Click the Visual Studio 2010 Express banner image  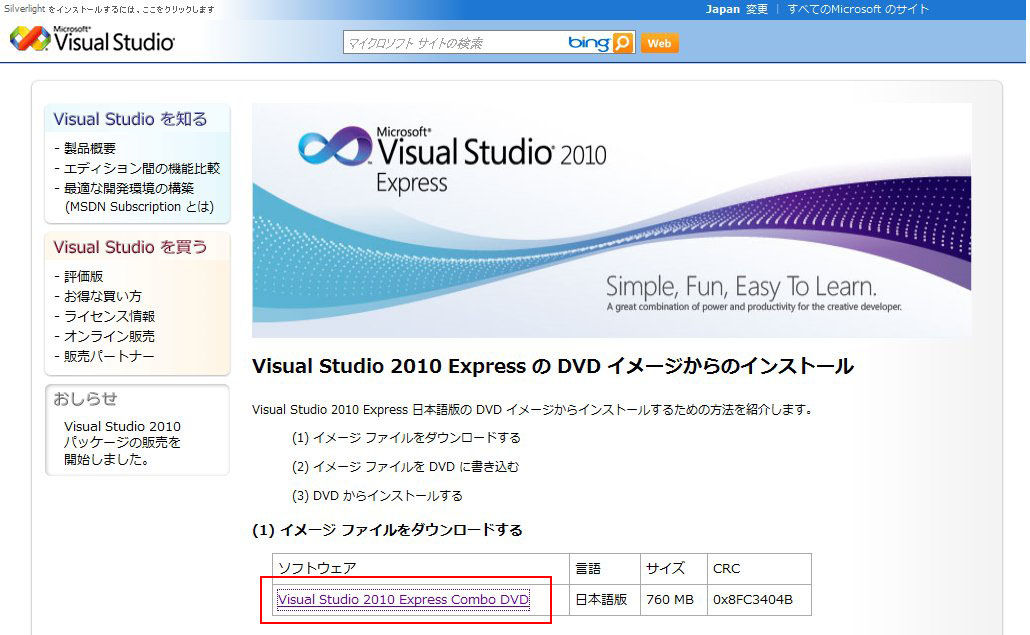point(611,220)
